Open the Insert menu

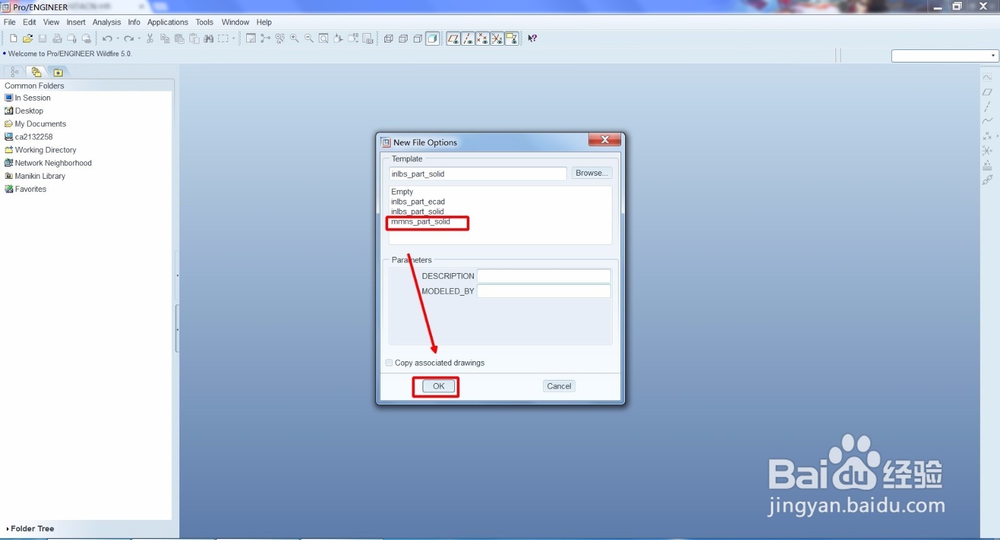[x=76, y=22]
